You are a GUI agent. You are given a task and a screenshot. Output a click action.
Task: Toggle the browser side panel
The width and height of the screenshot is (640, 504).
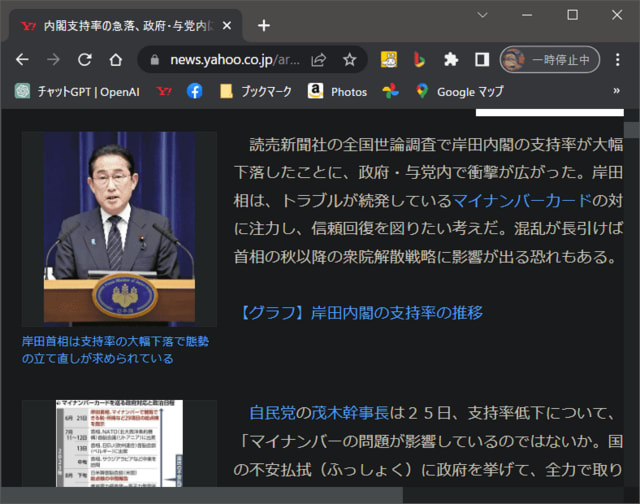(x=481, y=59)
